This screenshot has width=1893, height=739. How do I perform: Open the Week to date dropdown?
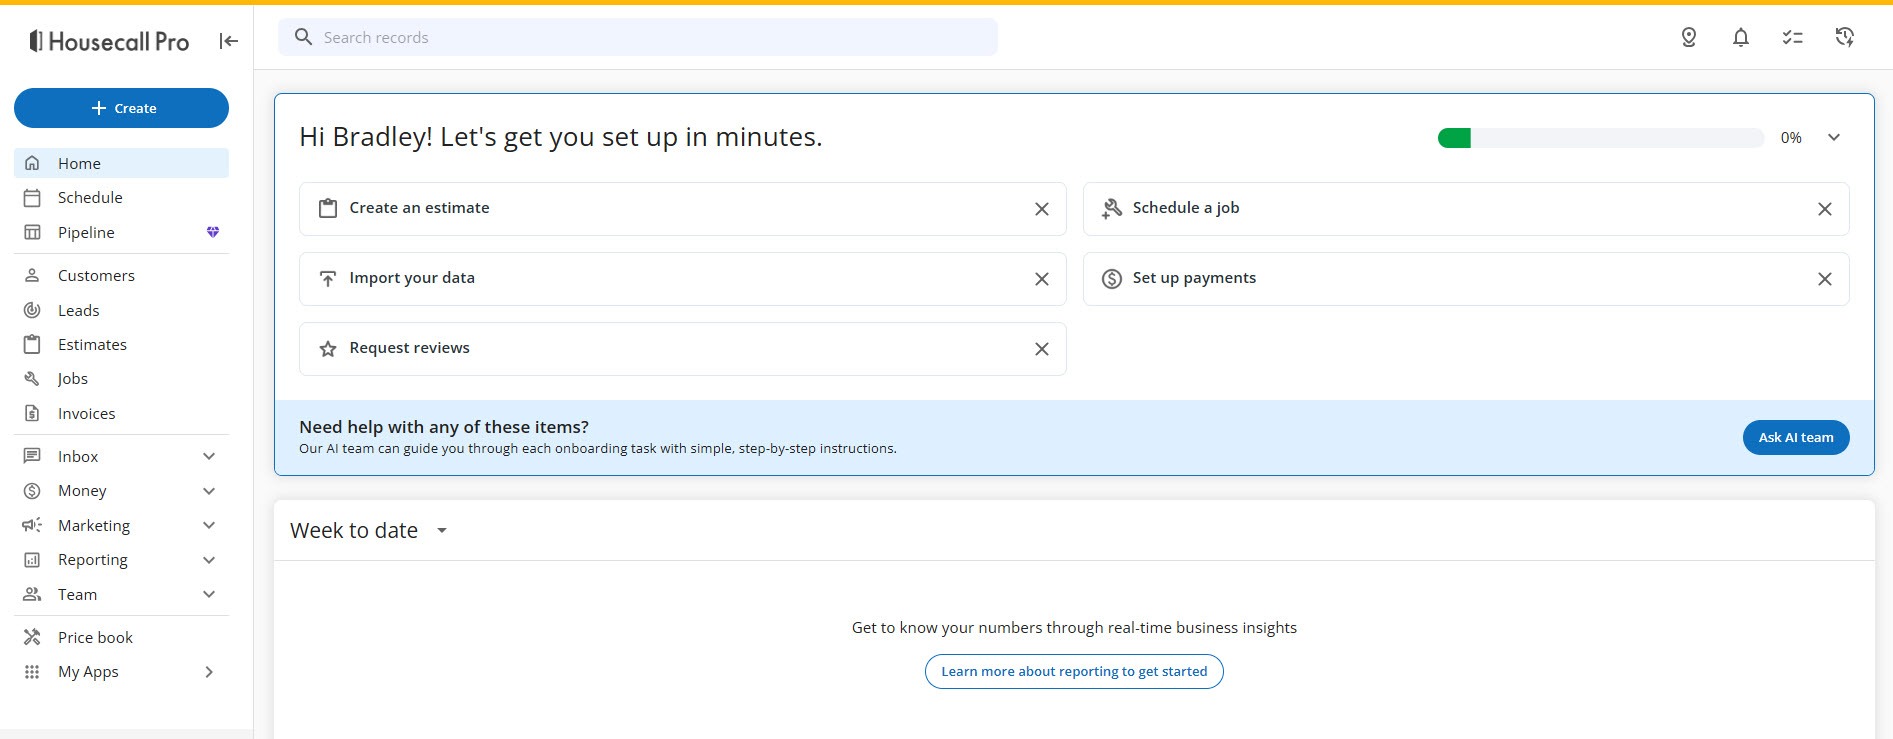368,530
